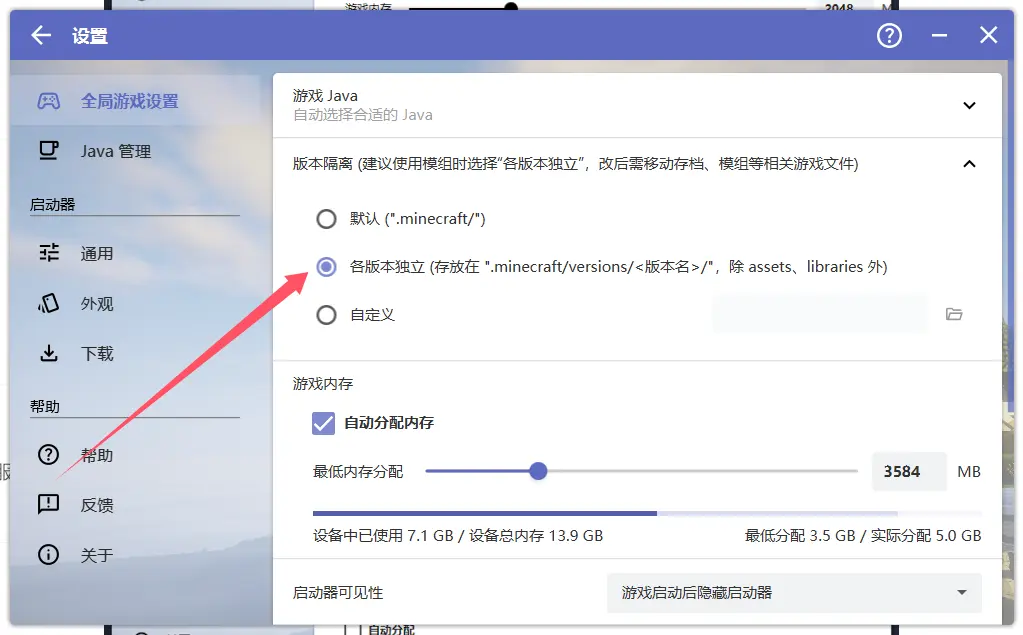Screen dimensions: 1023x635
Task: Choose the 自定义 radio button
Action: [326, 315]
